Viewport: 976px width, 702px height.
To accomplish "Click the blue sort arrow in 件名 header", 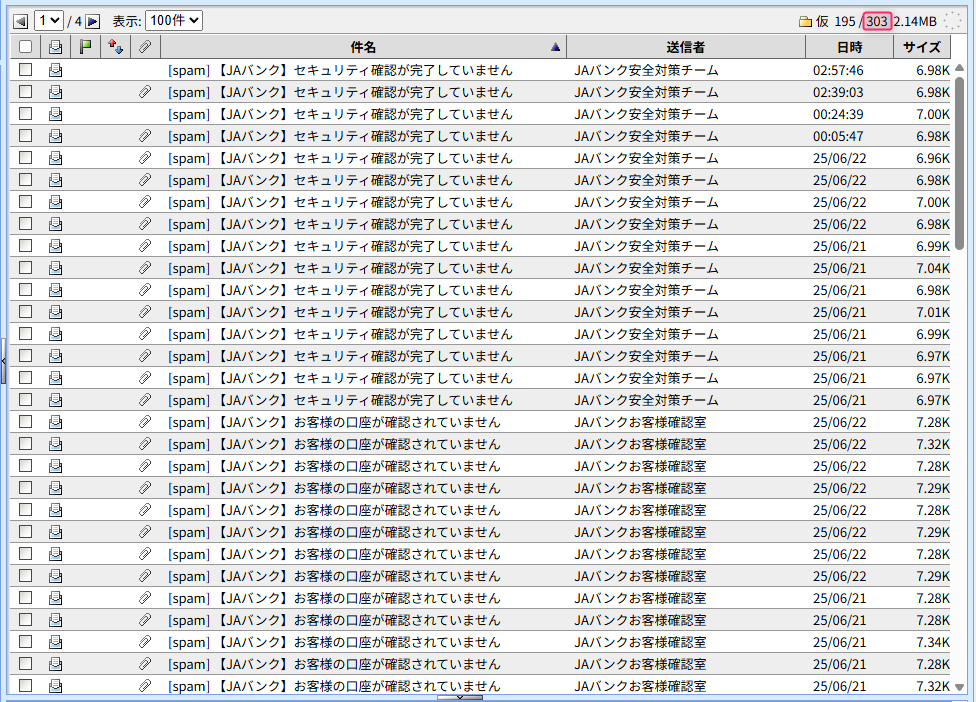I will tap(555, 47).
